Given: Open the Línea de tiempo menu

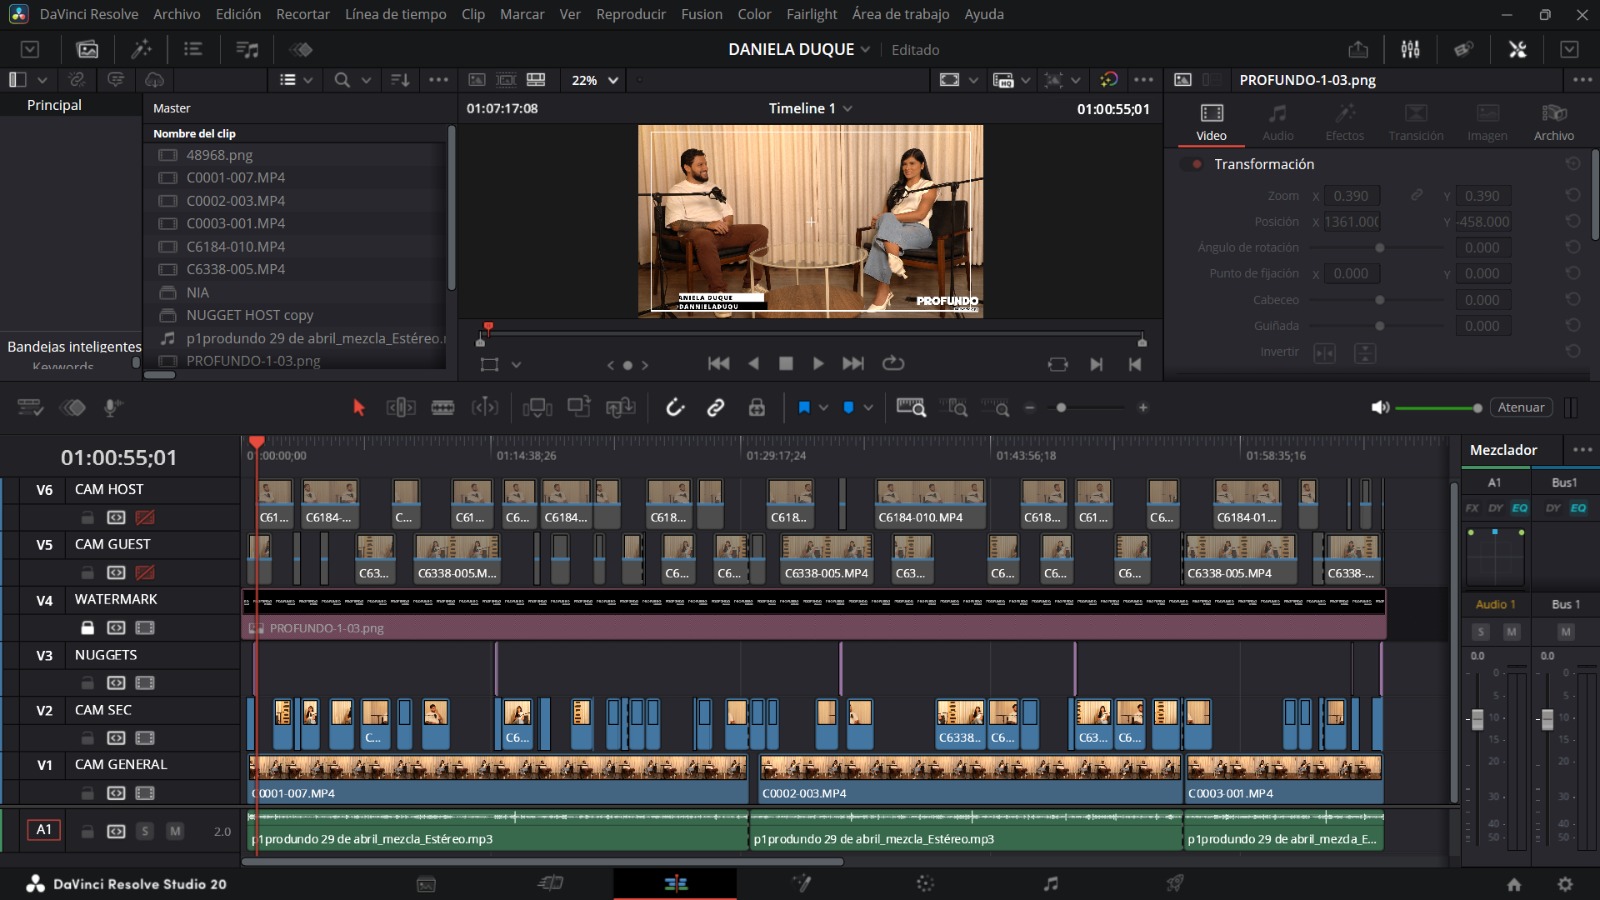Looking at the screenshot, I should click(x=396, y=14).
